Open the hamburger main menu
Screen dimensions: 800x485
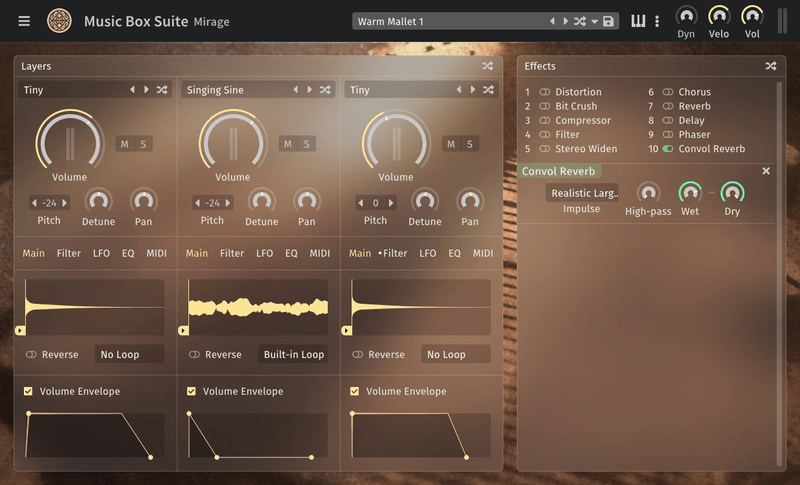click(24, 21)
